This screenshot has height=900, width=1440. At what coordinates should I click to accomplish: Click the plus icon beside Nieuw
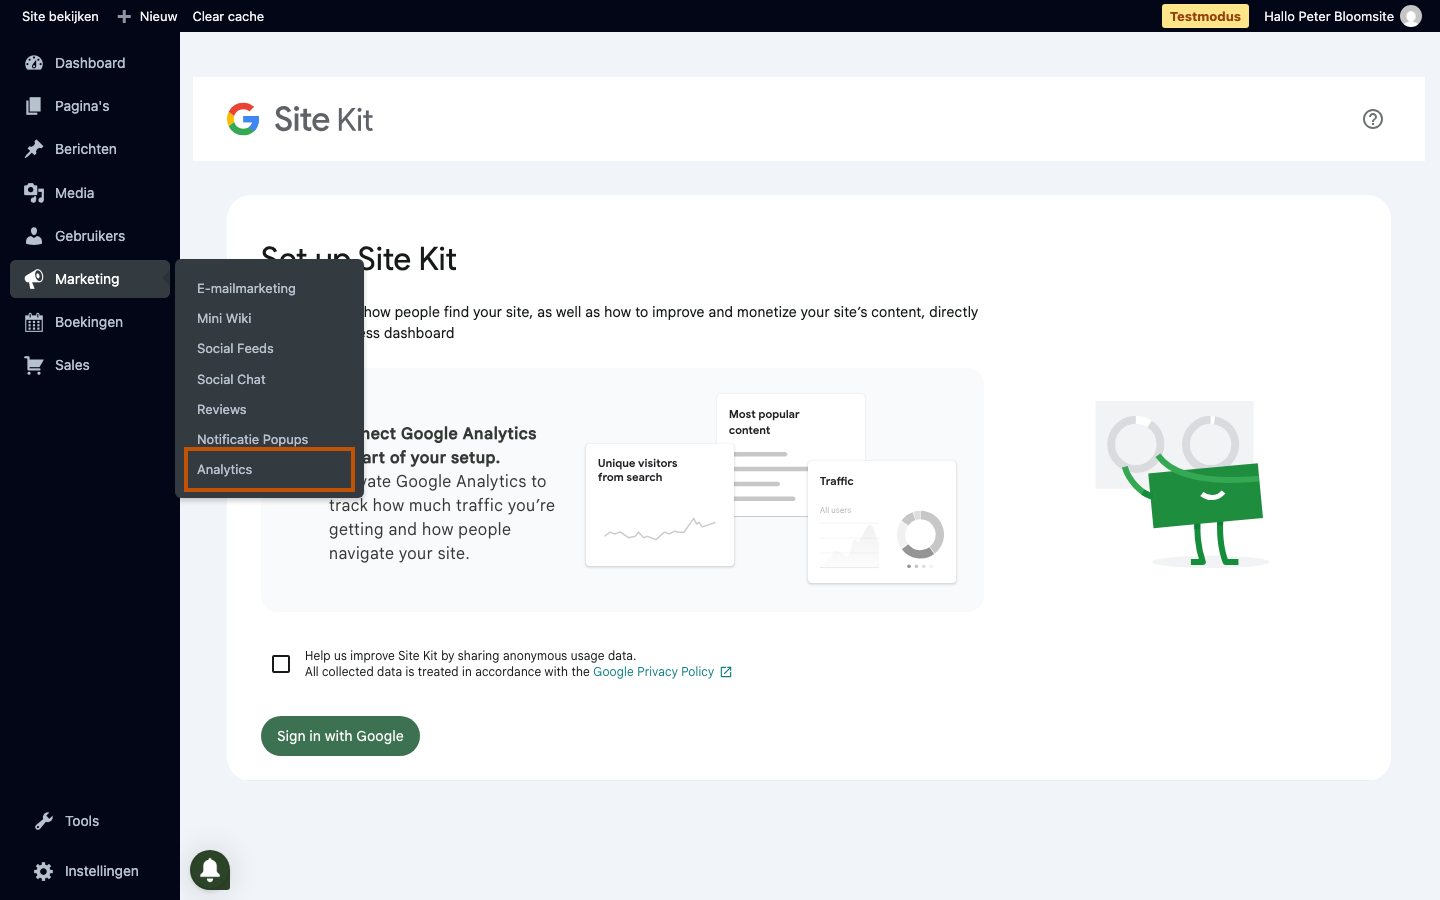pos(124,16)
